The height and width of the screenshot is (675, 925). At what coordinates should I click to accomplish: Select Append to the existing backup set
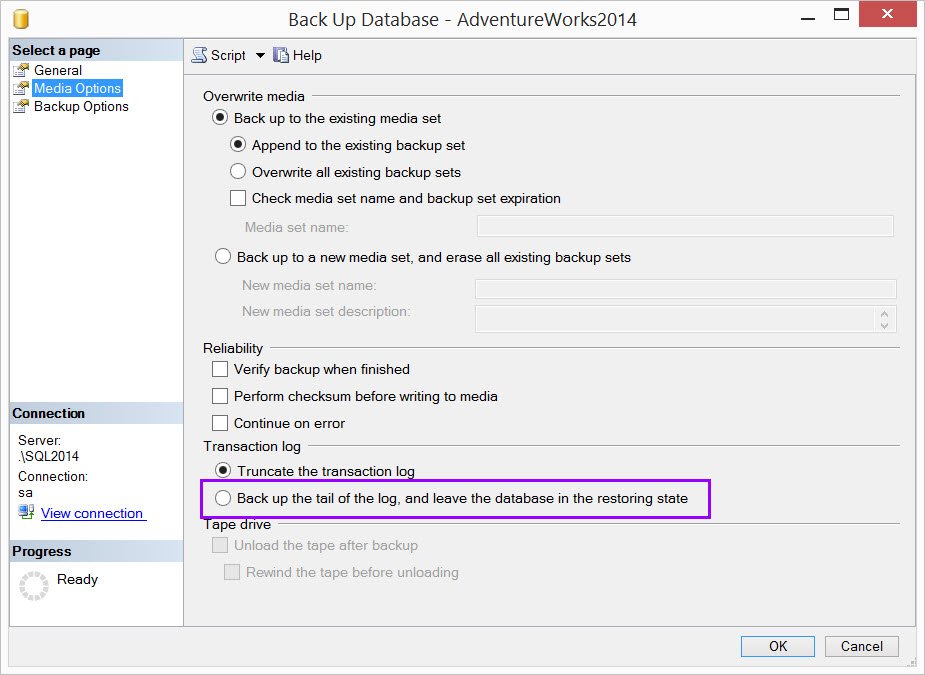(238, 145)
